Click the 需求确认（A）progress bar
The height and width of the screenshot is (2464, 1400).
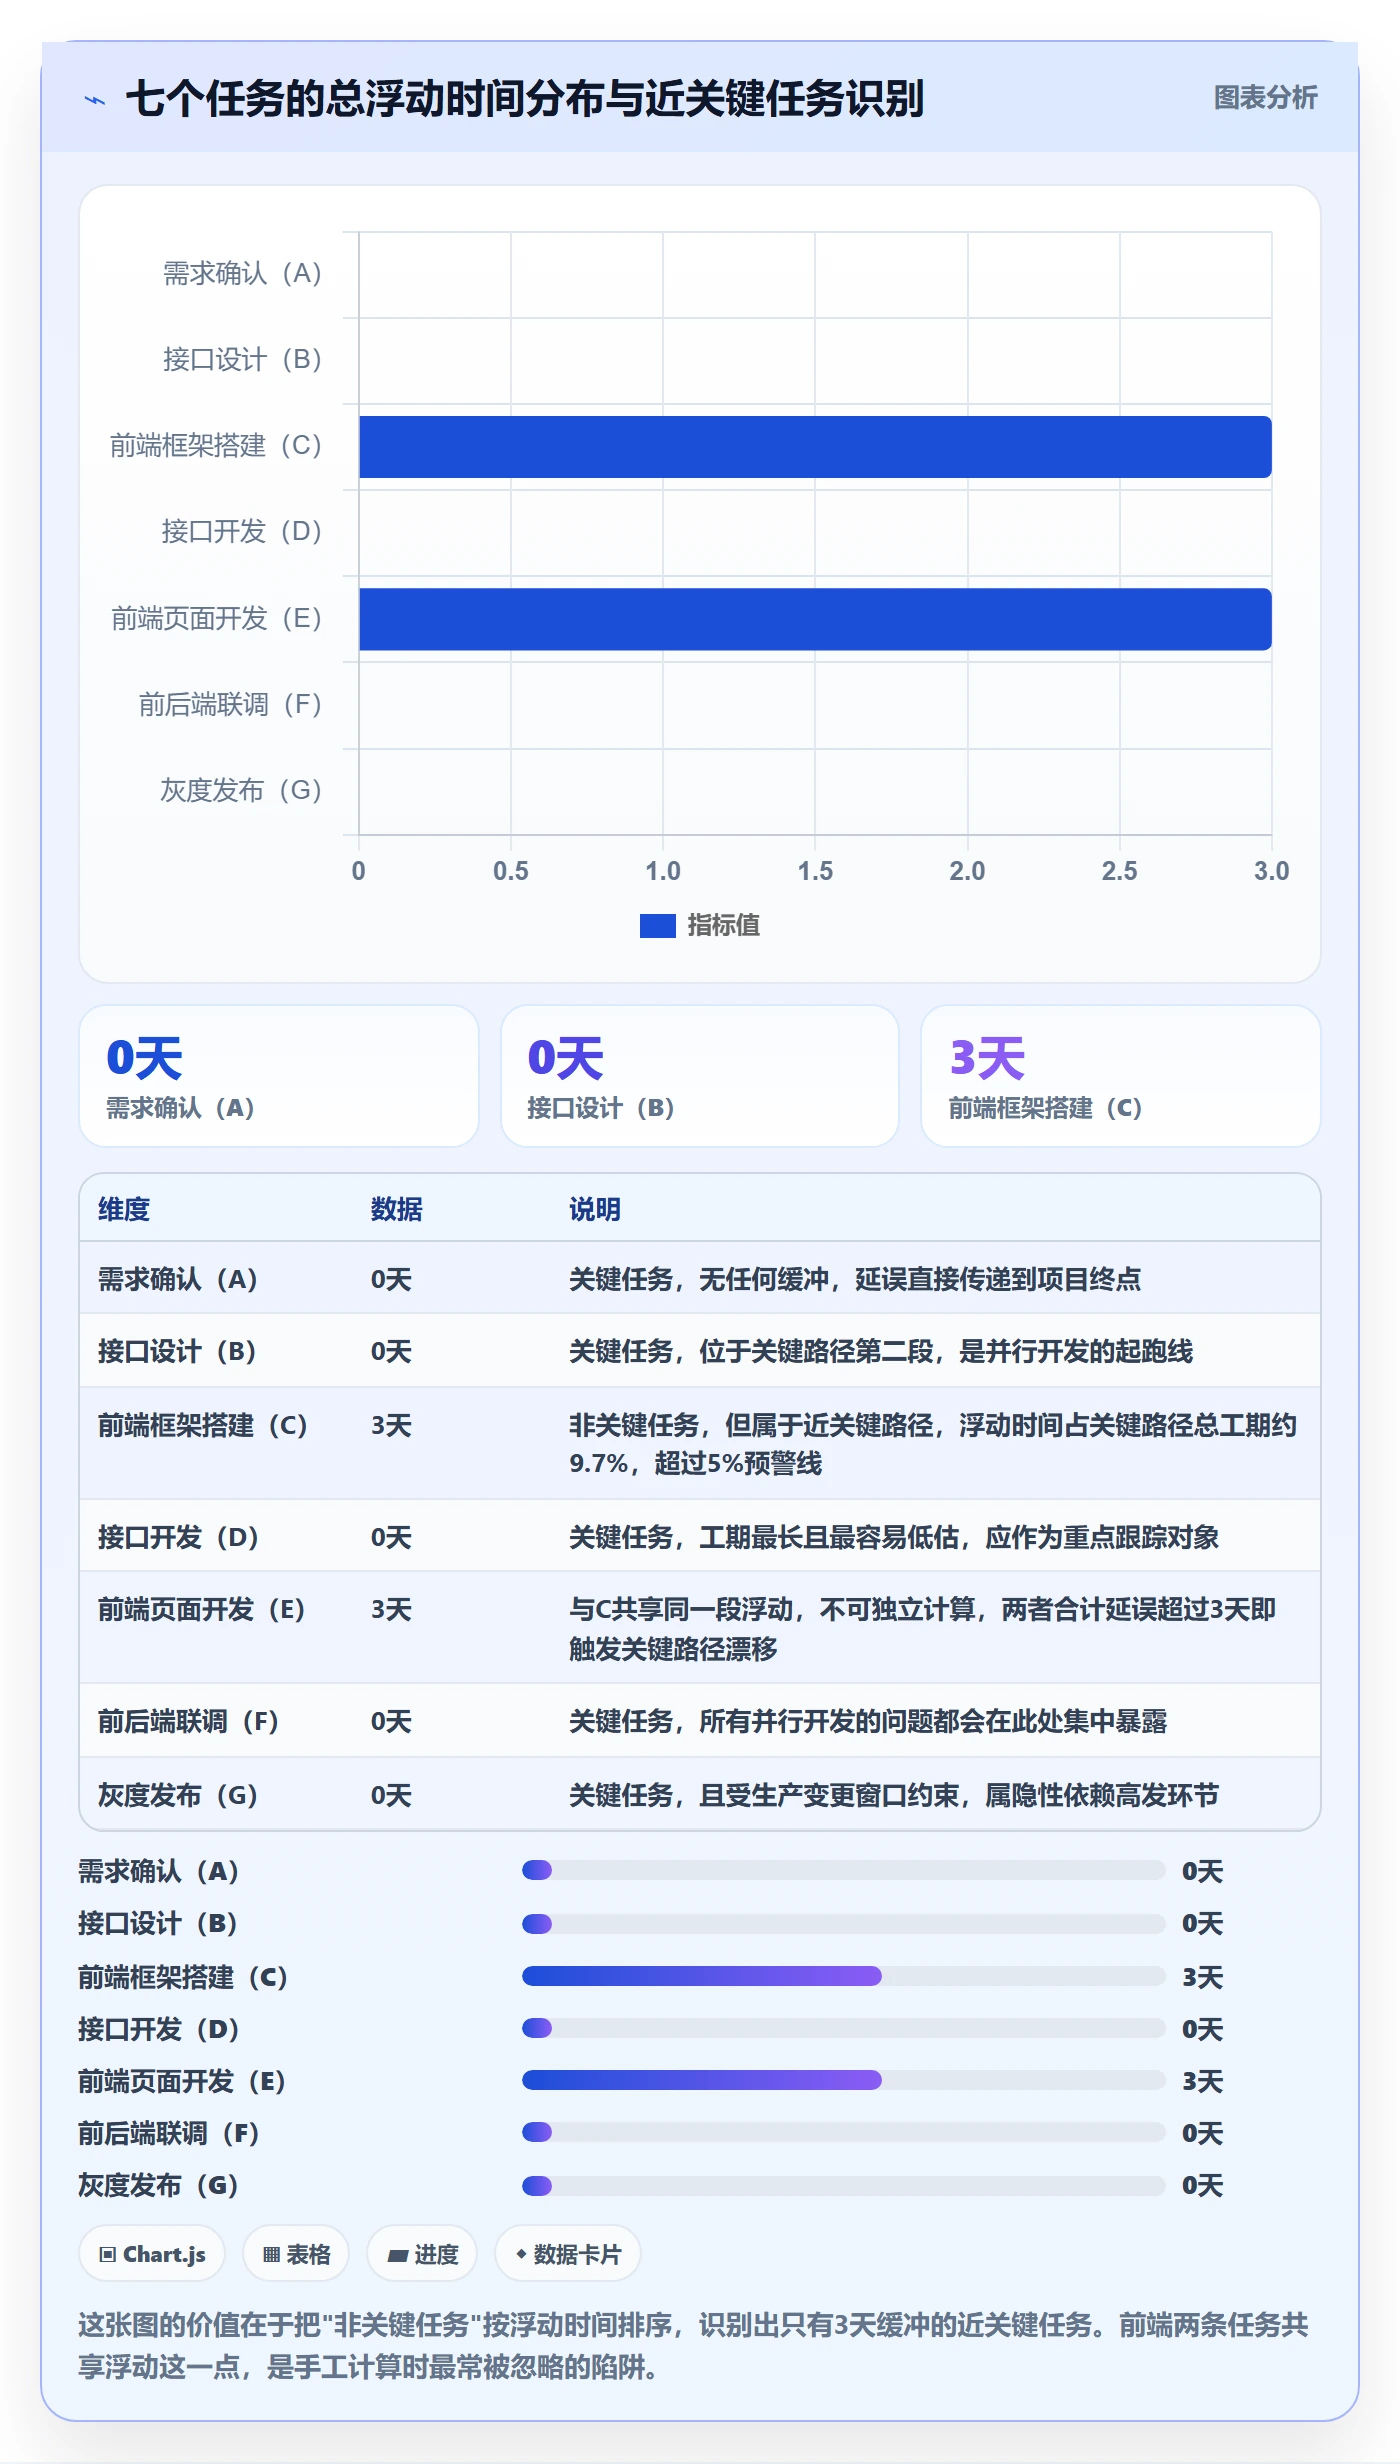coord(843,1870)
